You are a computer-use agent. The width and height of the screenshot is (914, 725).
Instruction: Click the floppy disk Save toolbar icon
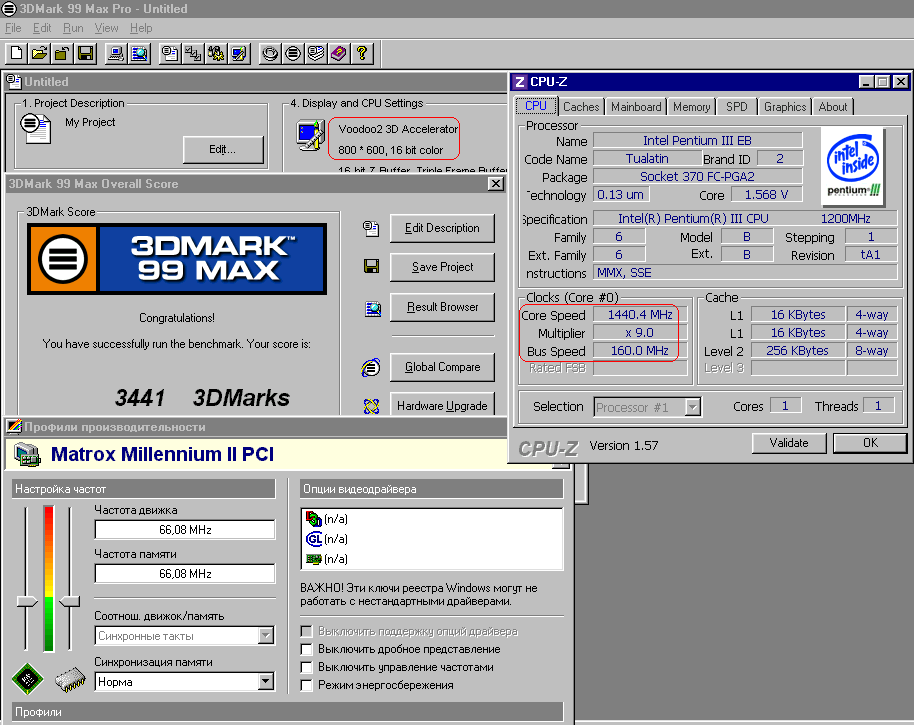pyautogui.click(x=85, y=54)
